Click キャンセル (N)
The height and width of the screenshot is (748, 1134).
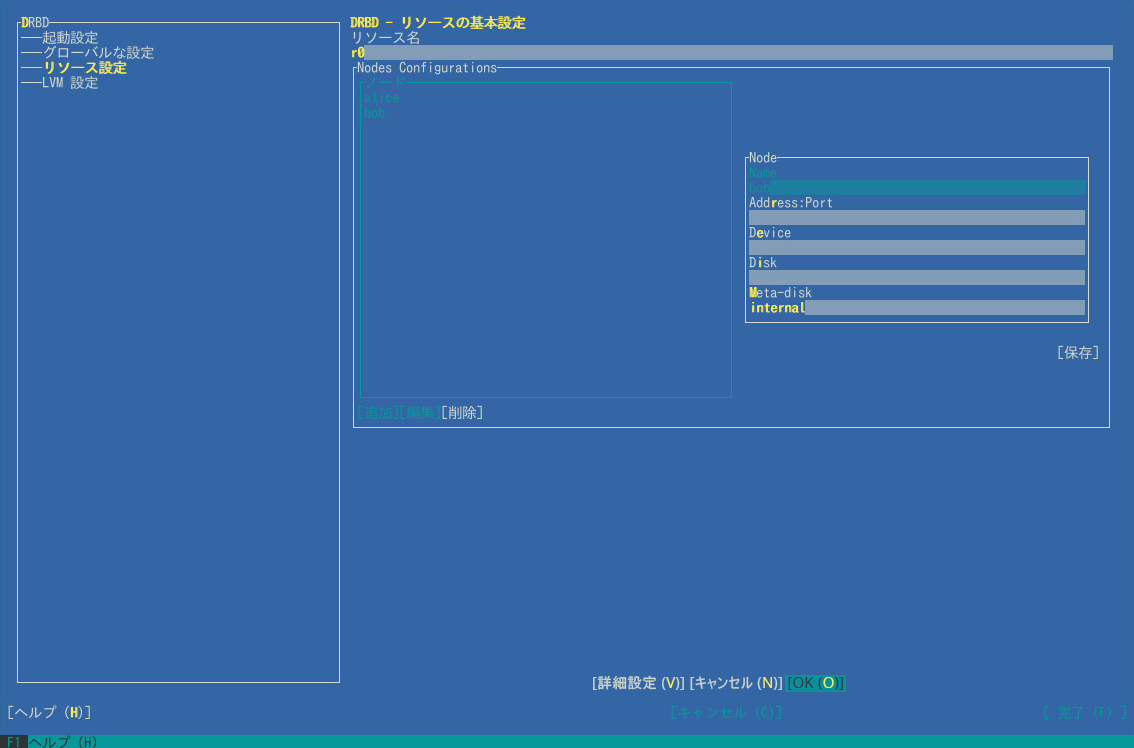pos(736,683)
